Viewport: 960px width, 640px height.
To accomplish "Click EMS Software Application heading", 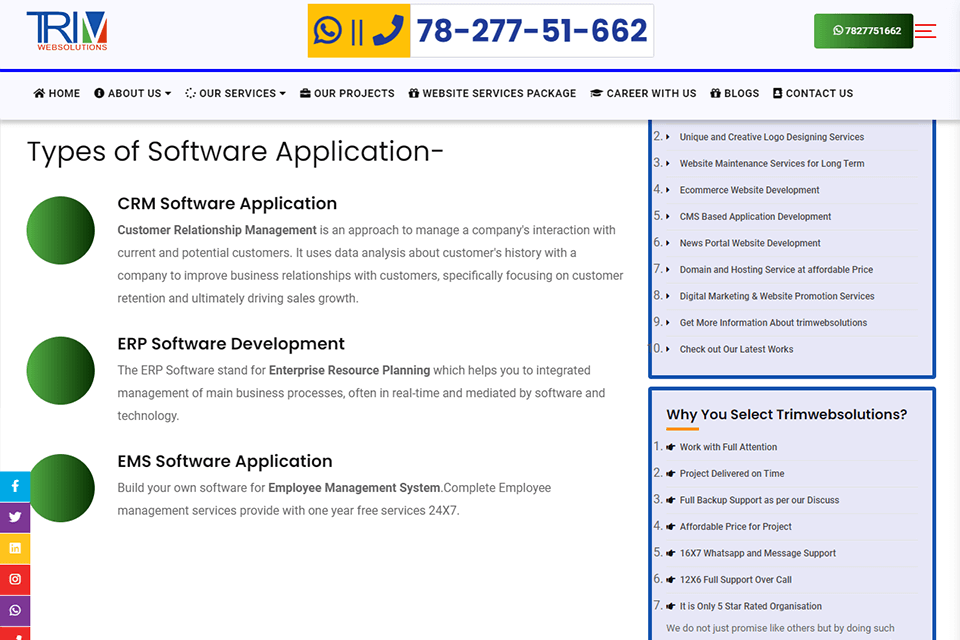I will point(225,461).
